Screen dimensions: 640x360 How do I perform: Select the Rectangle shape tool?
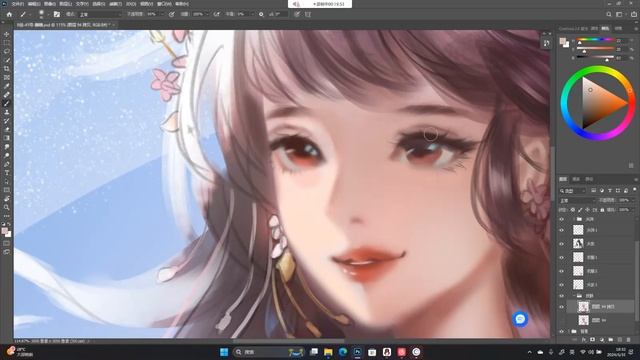7,190
